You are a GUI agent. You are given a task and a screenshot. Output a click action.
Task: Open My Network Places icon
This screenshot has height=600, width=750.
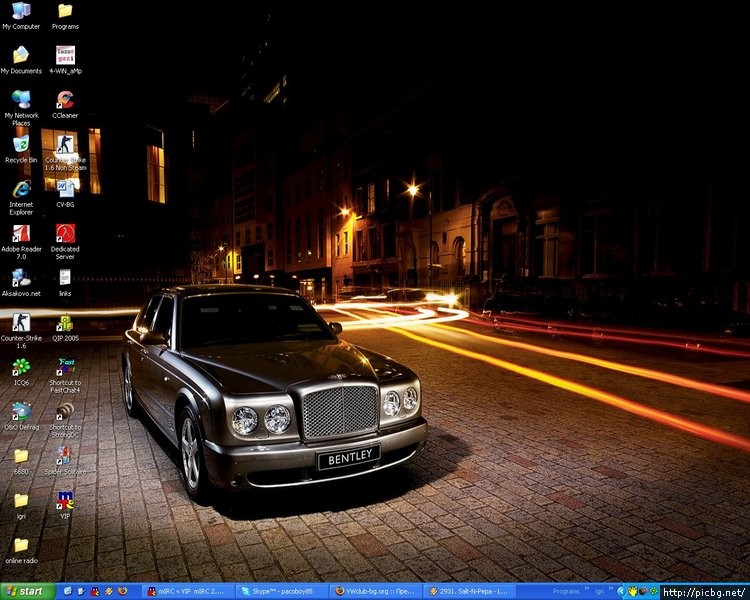(x=21, y=107)
